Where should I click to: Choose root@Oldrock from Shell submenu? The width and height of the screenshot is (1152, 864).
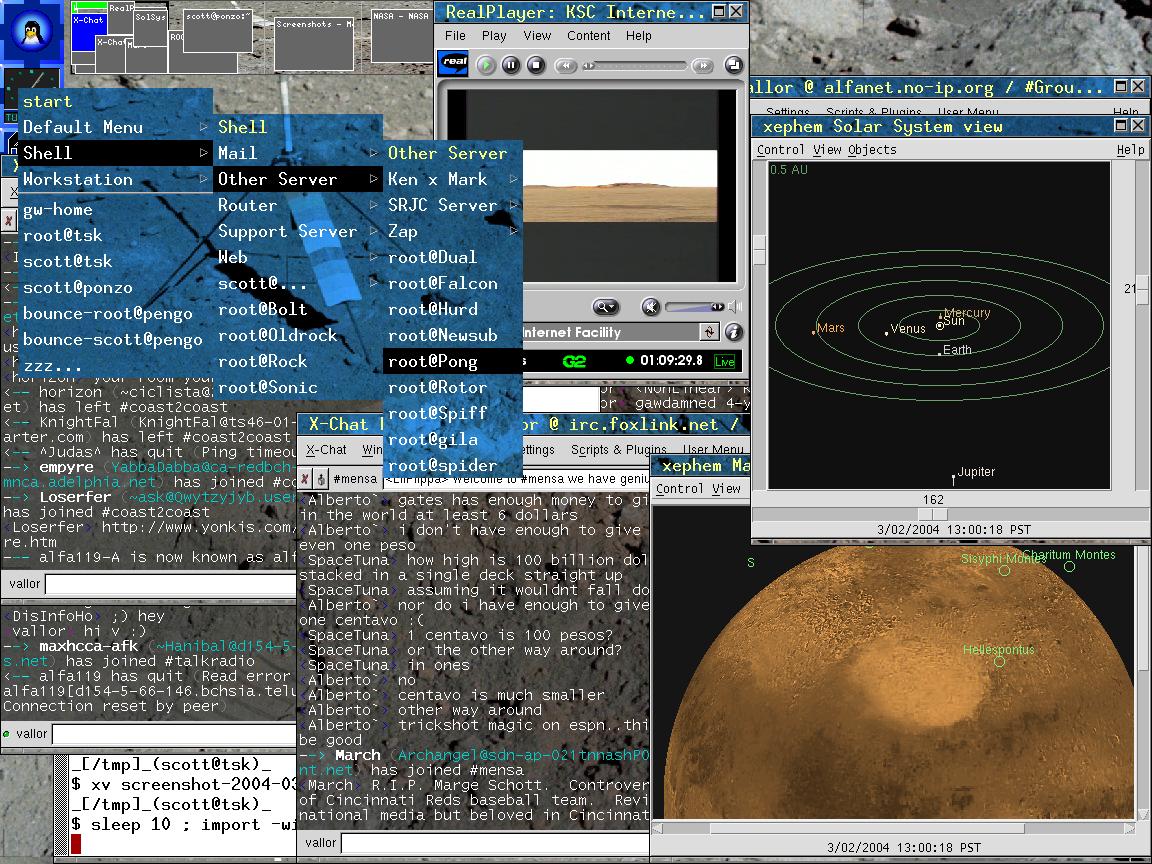[298, 335]
